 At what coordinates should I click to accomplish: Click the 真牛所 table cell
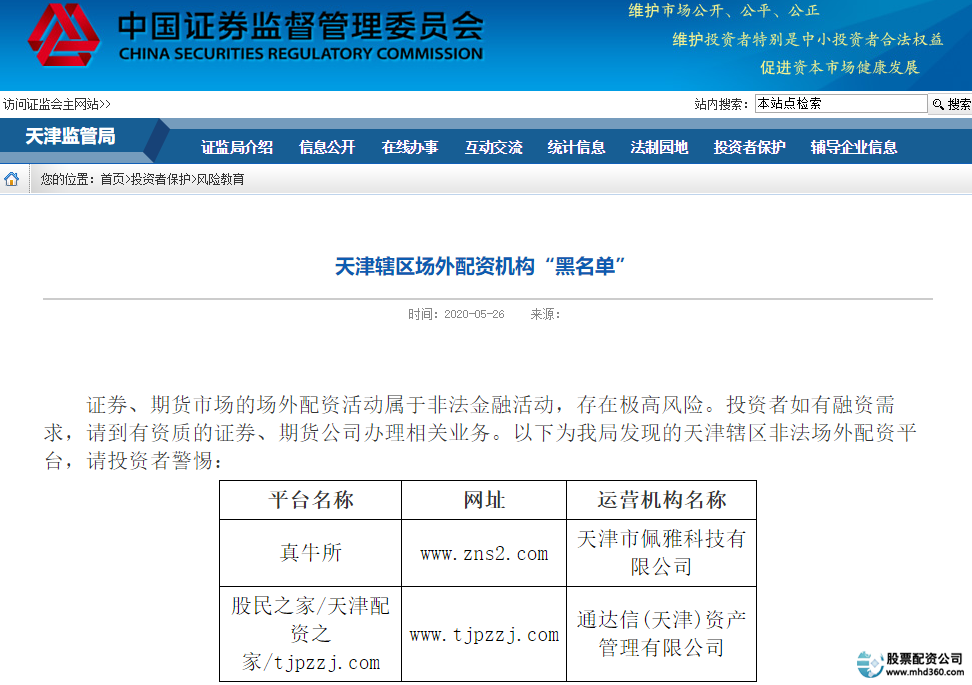pyautogui.click(x=311, y=553)
